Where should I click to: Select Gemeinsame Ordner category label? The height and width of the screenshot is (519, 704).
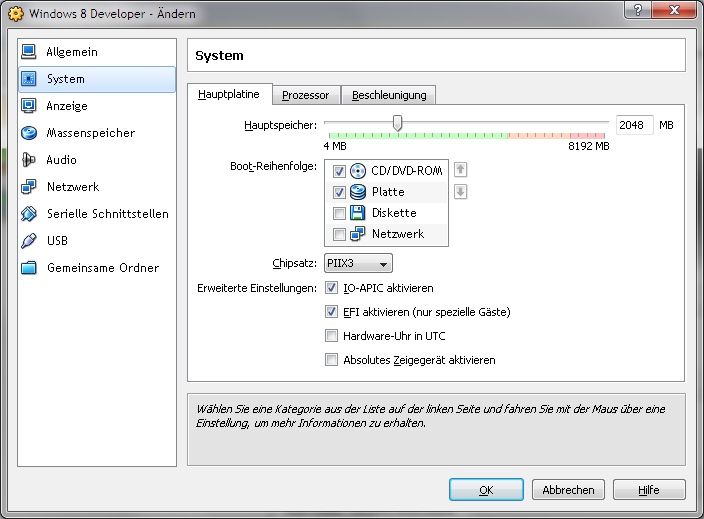tap(103, 268)
